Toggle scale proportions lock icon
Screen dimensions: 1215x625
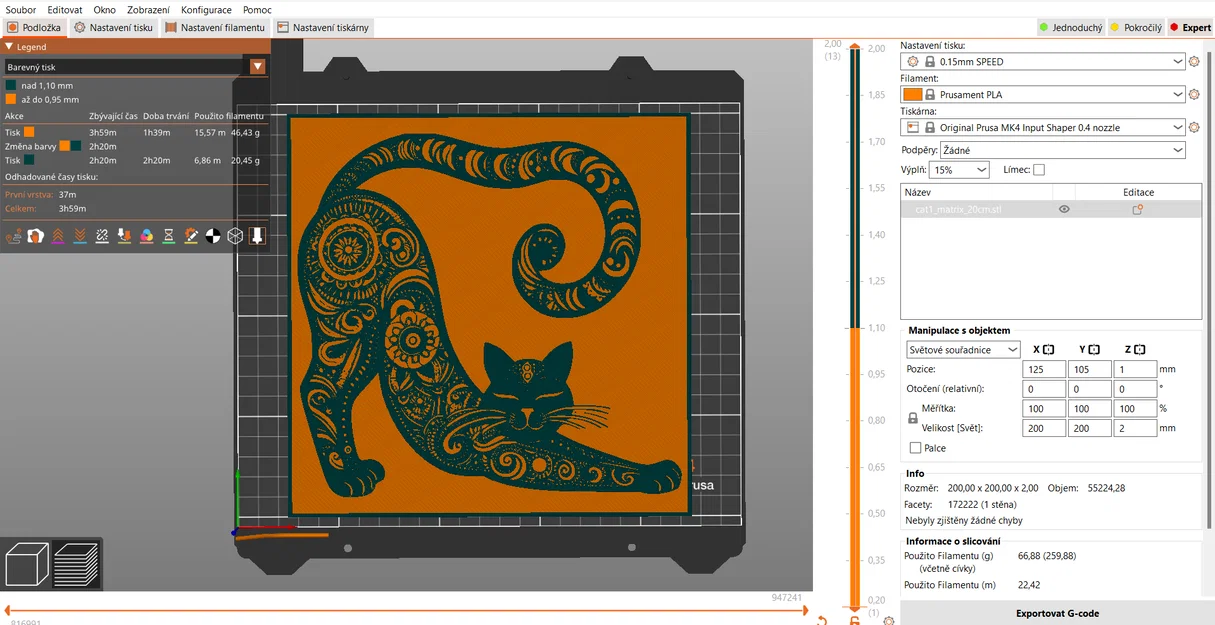[912, 418]
